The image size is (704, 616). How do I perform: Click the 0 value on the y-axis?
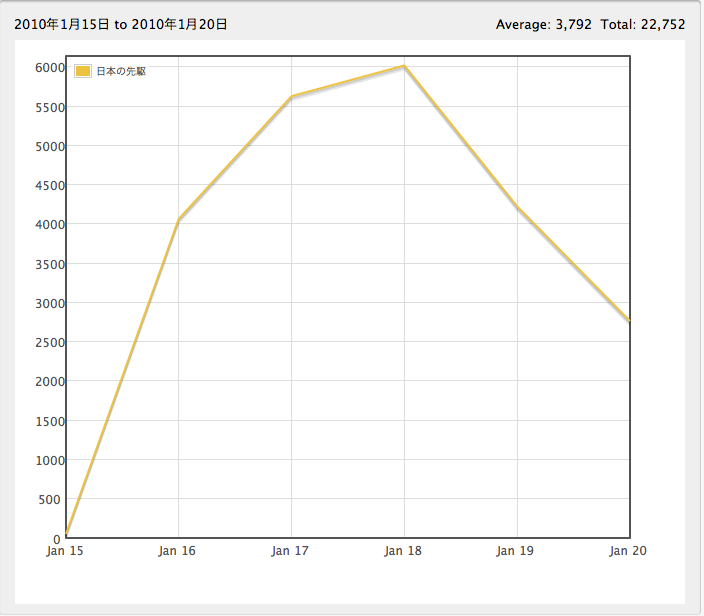coord(57,538)
